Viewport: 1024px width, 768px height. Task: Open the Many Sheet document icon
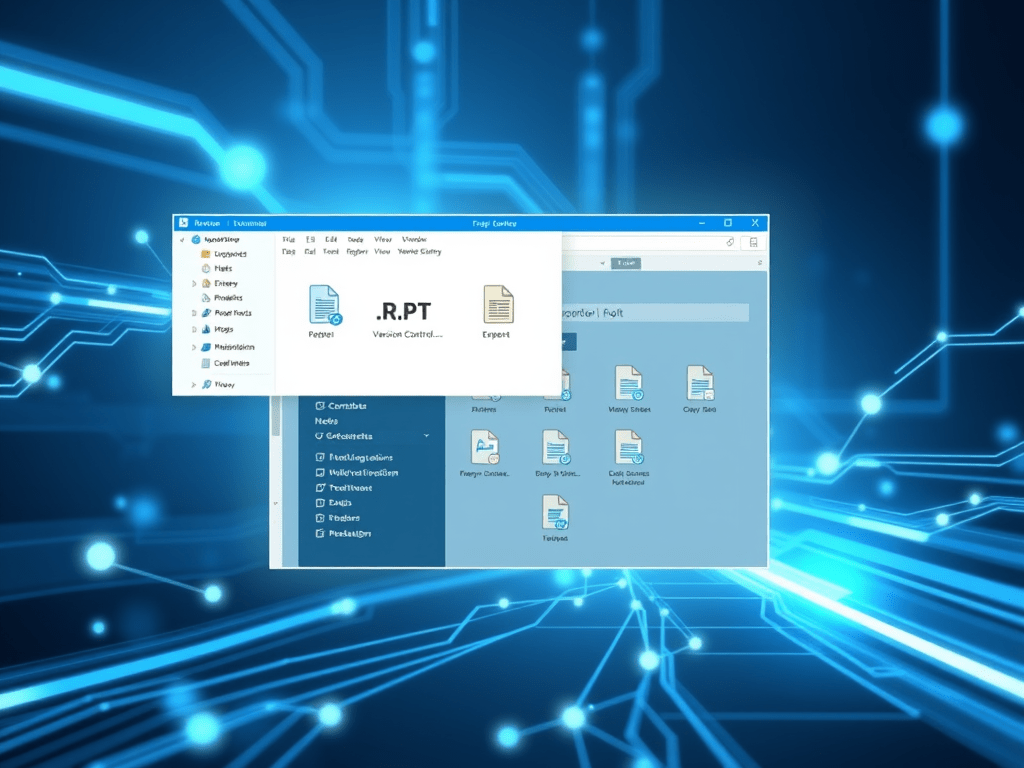(628, 382)
